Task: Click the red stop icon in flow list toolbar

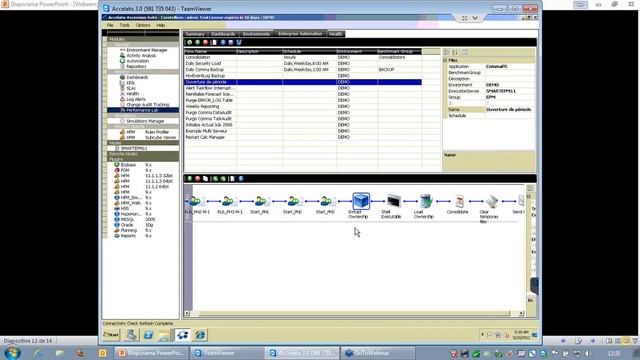Action: 206,42
